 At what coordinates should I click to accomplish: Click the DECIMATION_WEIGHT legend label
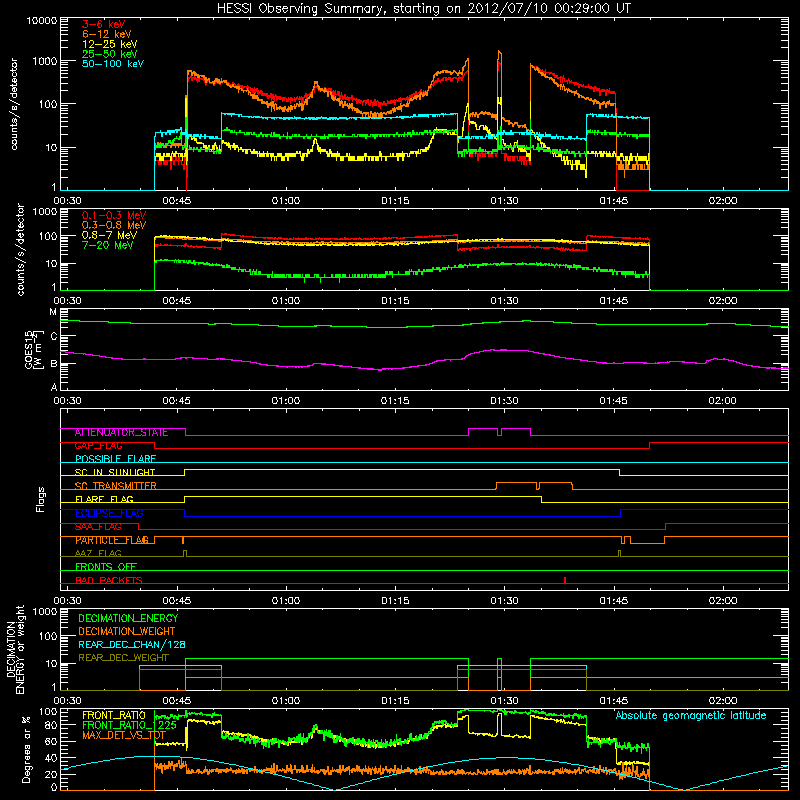tap(127, 632)
